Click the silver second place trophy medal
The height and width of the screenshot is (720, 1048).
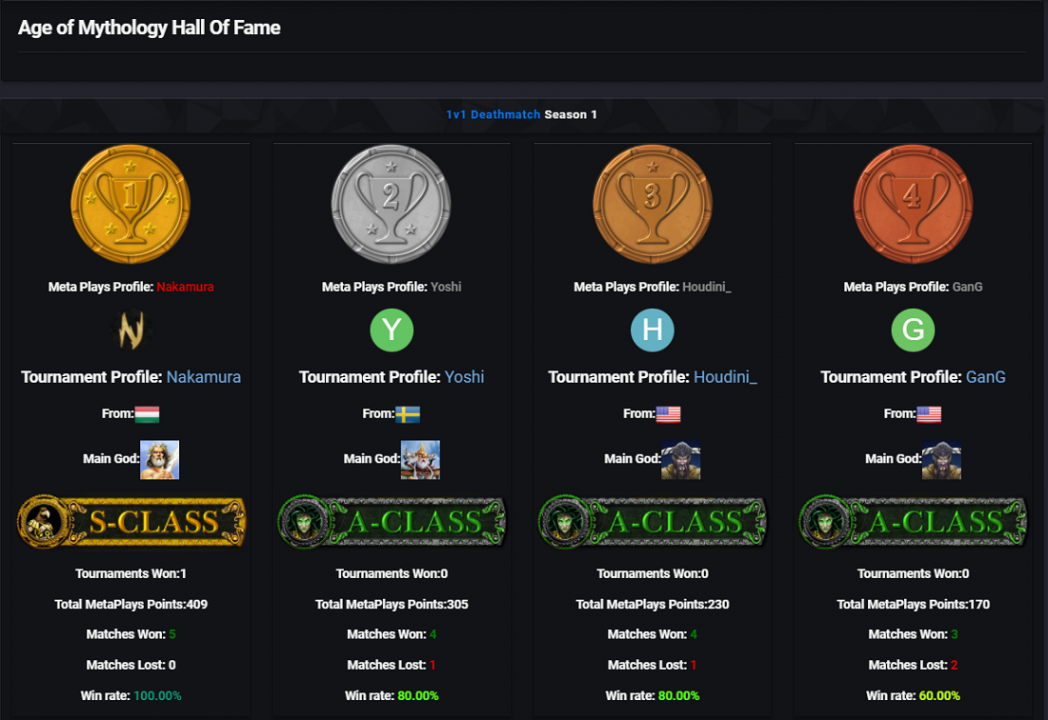click(391, 203)
